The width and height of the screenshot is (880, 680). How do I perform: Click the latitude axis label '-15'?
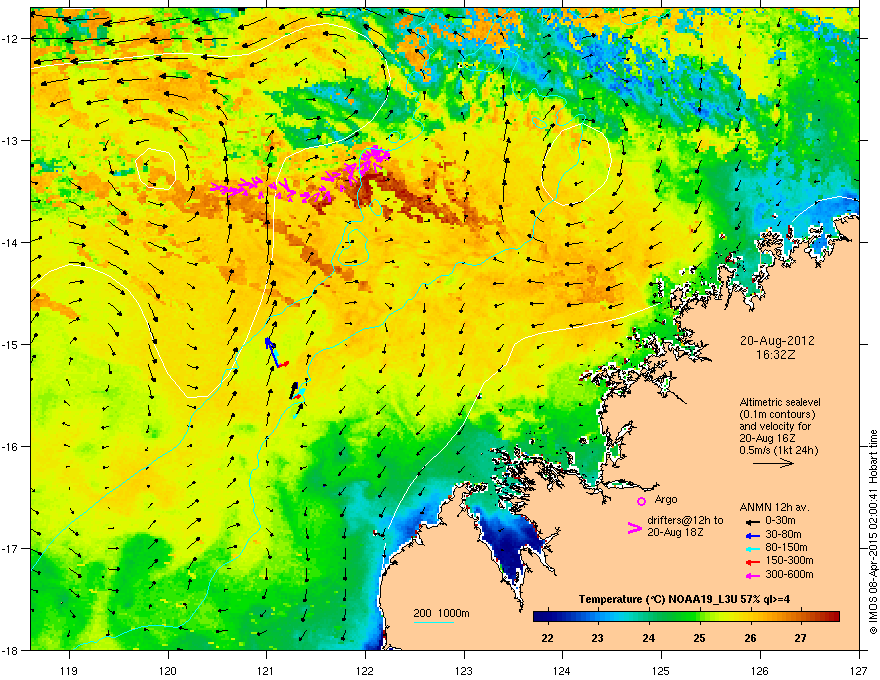[x=10, y=344]
